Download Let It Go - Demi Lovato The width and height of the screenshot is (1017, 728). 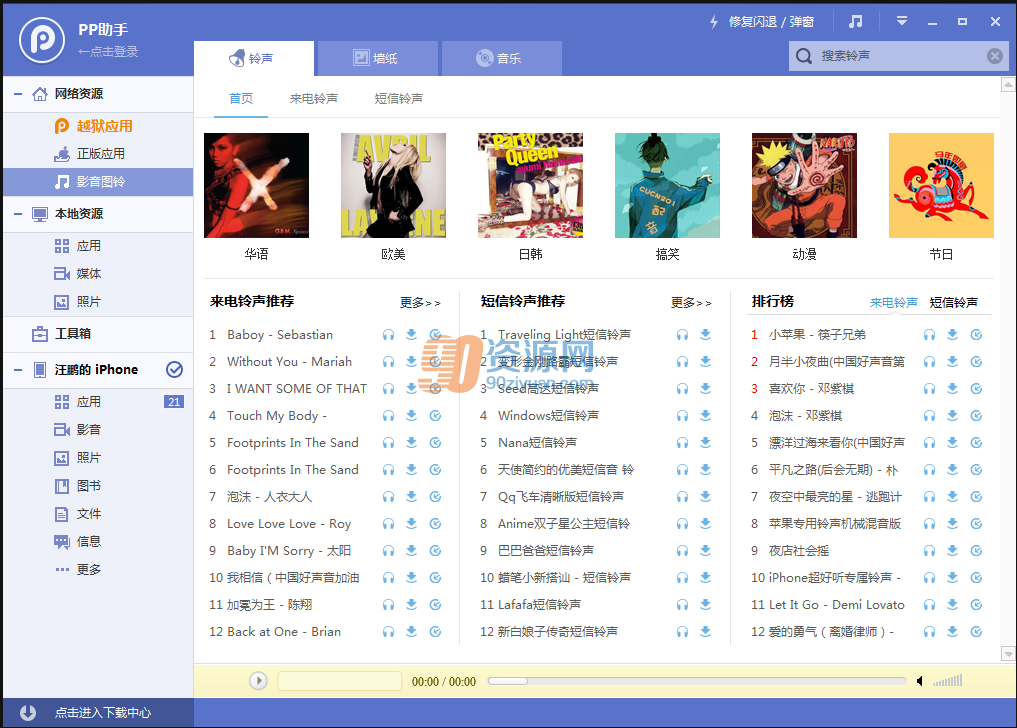[952, 605]
